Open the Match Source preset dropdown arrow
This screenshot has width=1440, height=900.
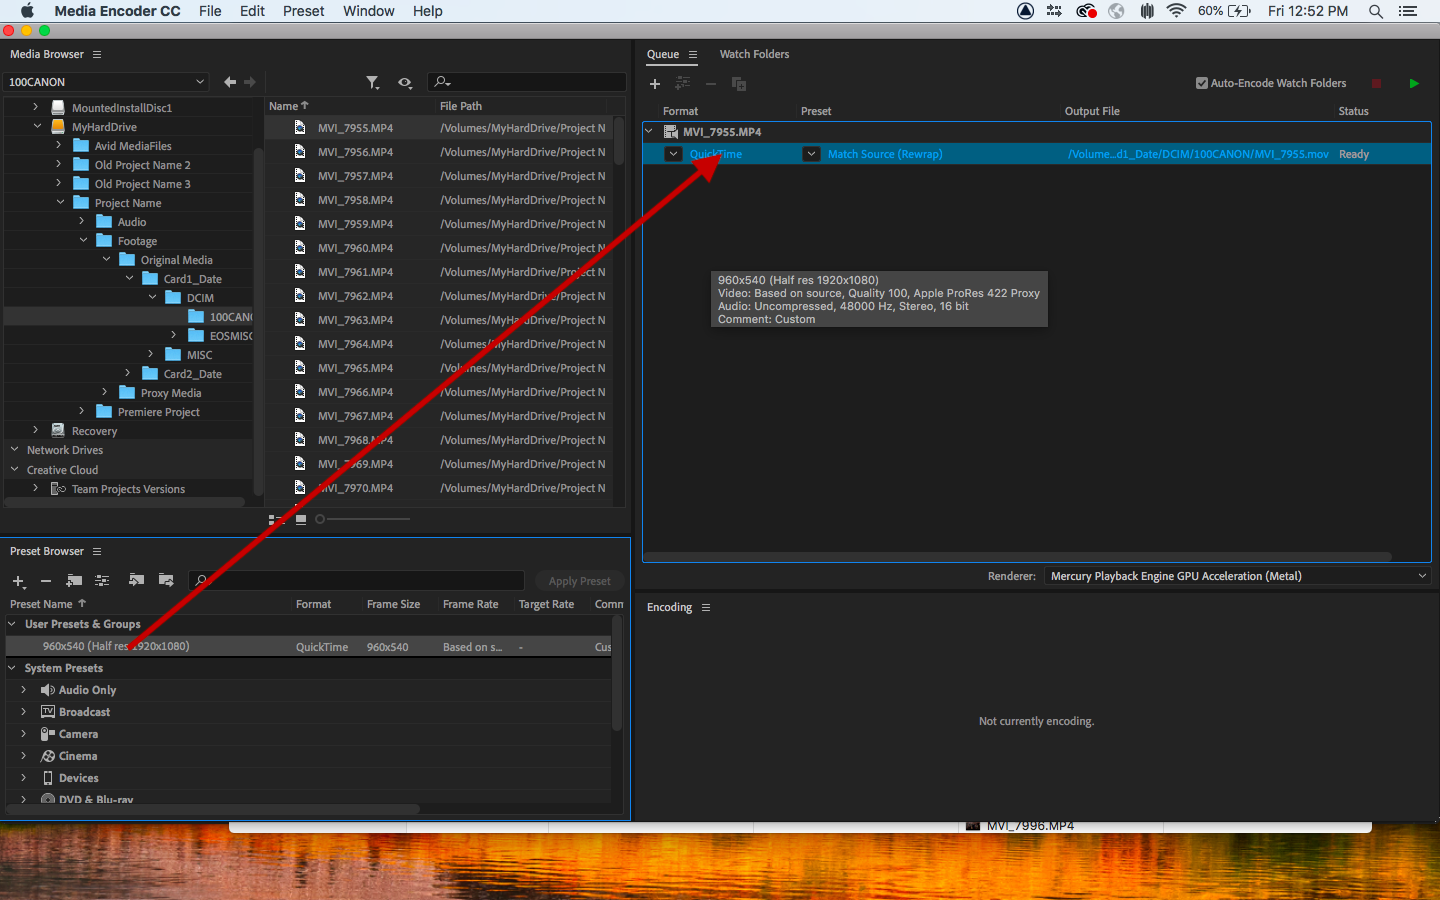pos(812,154)
